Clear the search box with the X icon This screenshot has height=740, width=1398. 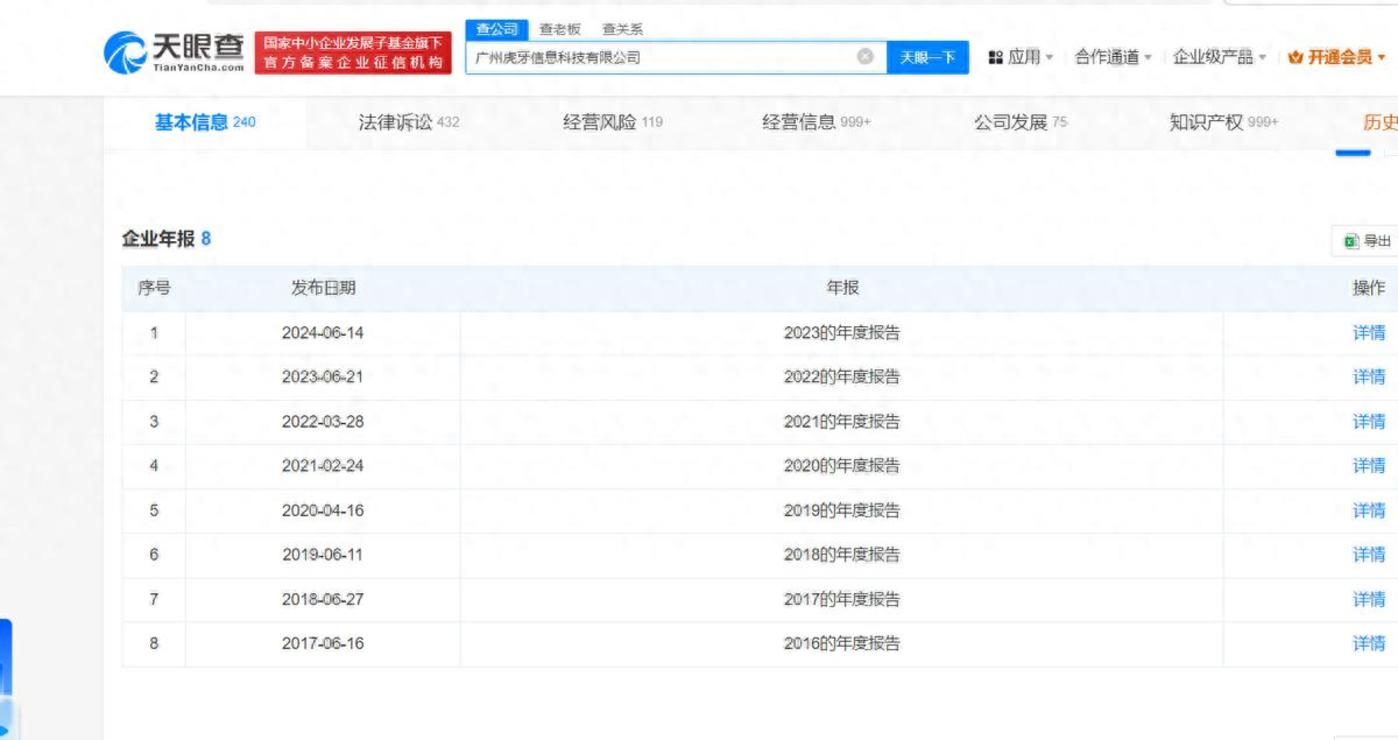pos(865,57)
